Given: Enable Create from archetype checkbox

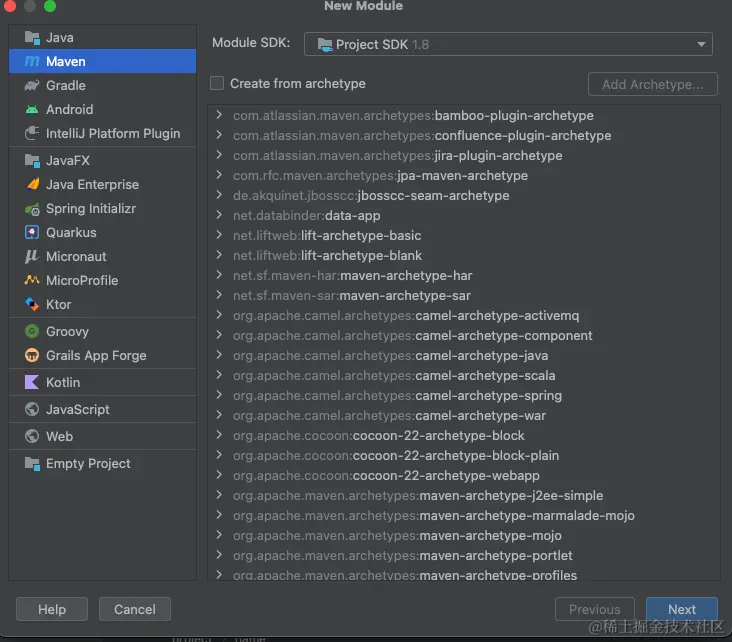Looking at the screenshot, I should click(x=217, y=84).
